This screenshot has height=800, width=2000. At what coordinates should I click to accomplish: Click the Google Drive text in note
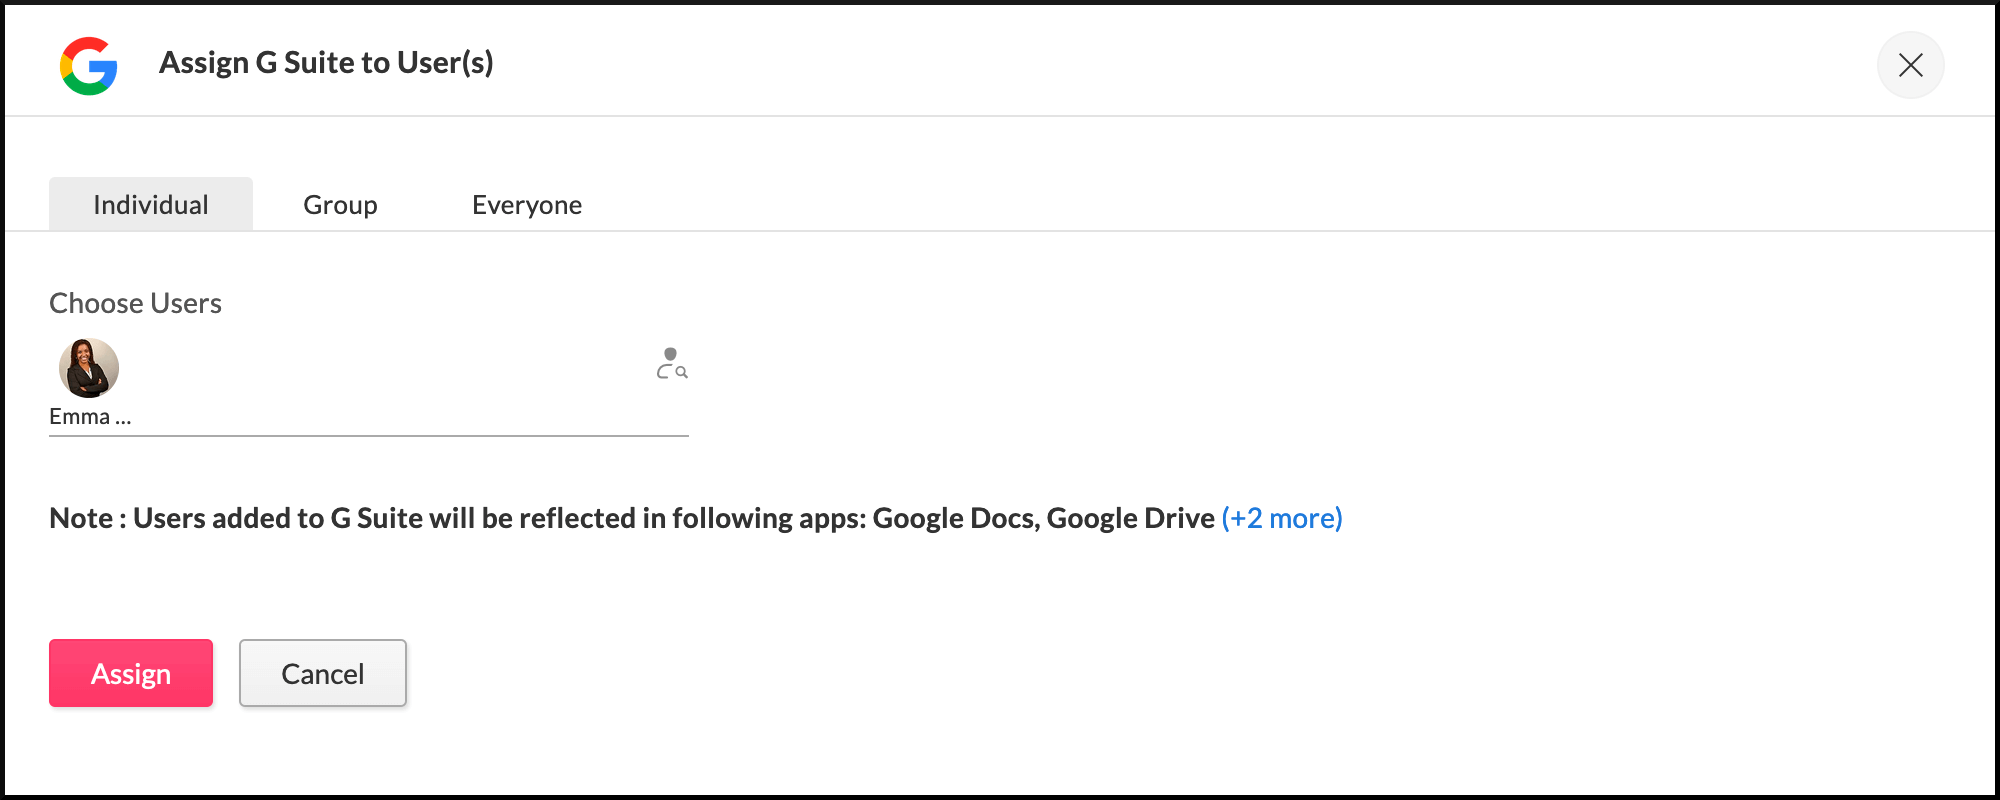coord(1130,518)
